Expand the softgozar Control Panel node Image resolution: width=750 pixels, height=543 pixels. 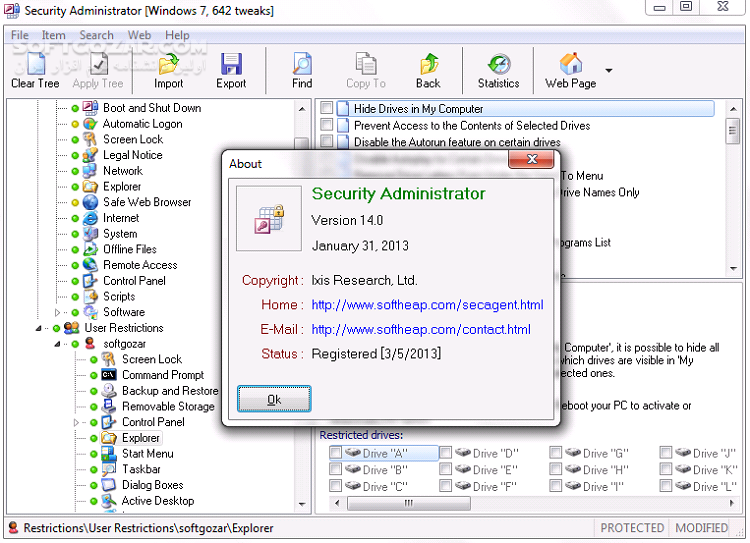76,422
